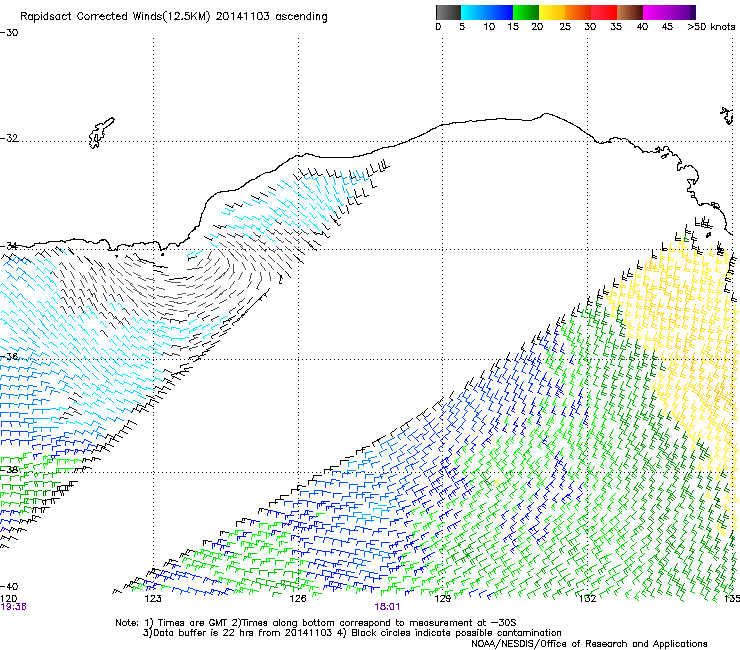Click the '>50 knots' legend label
Screen dimensions: 740x650
[711, 27]
